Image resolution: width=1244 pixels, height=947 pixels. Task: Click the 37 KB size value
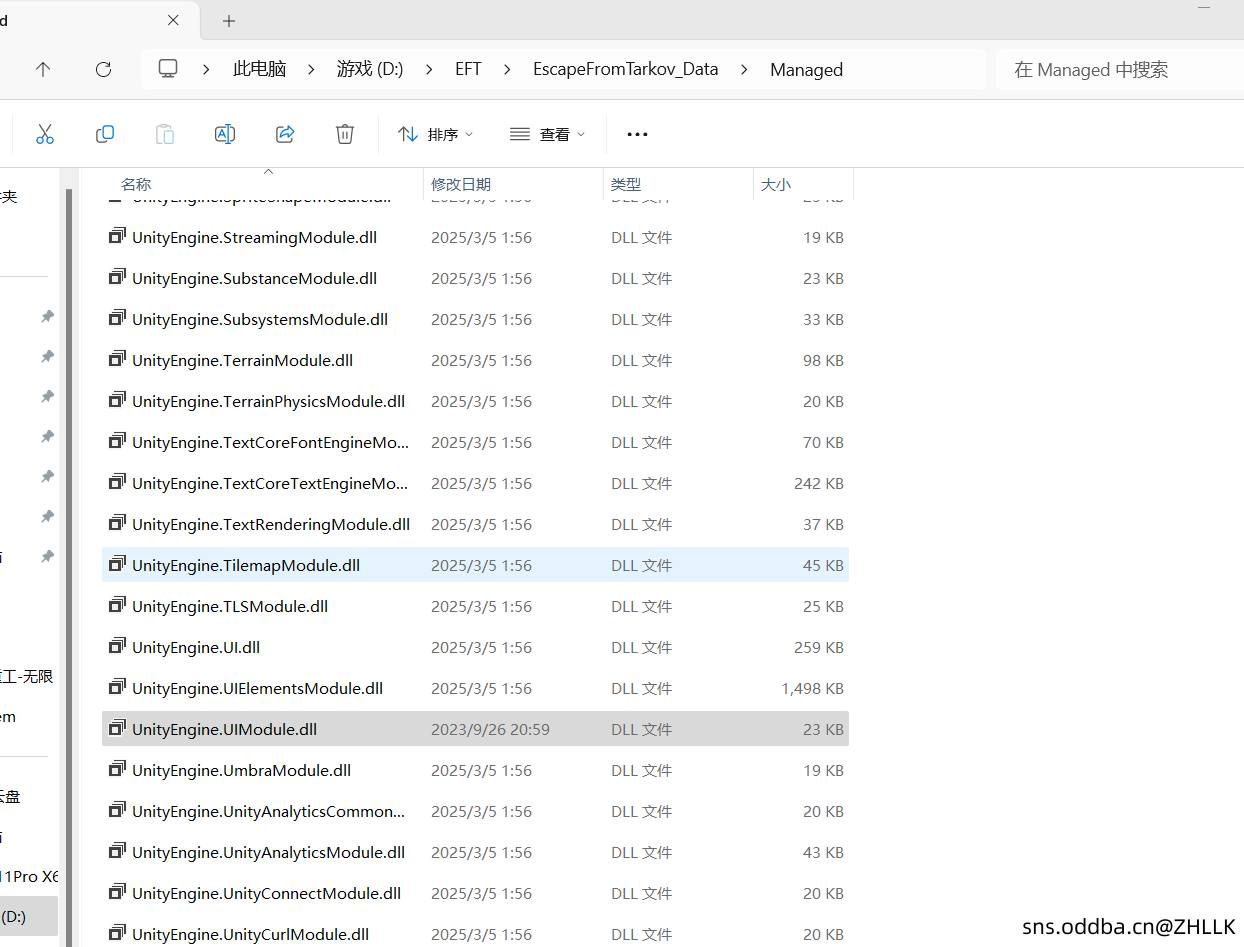point(823,524)
